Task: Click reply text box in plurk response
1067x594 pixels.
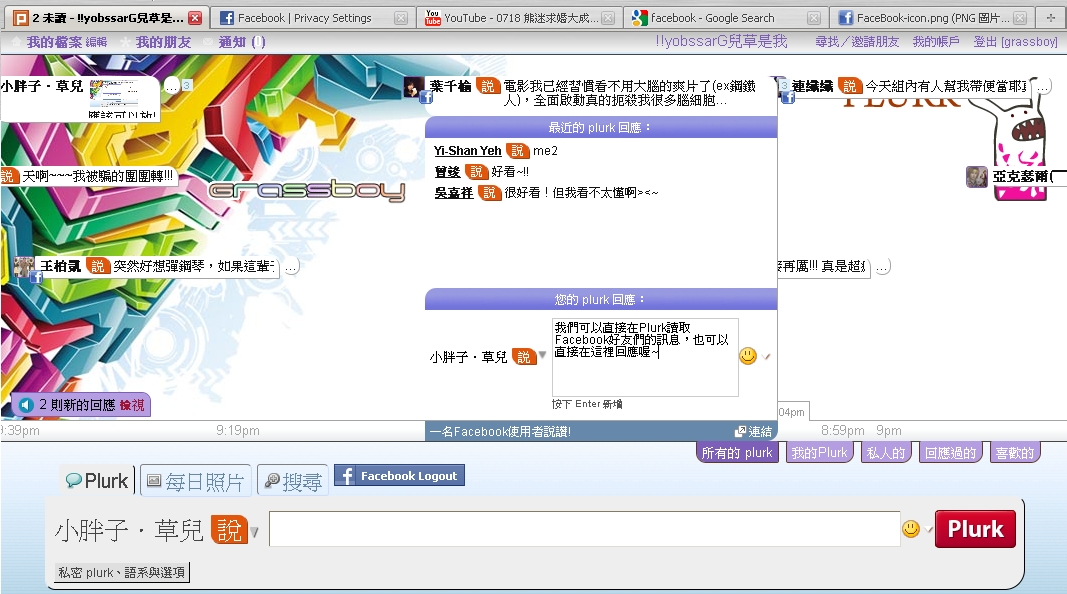Action: (644, 357)
